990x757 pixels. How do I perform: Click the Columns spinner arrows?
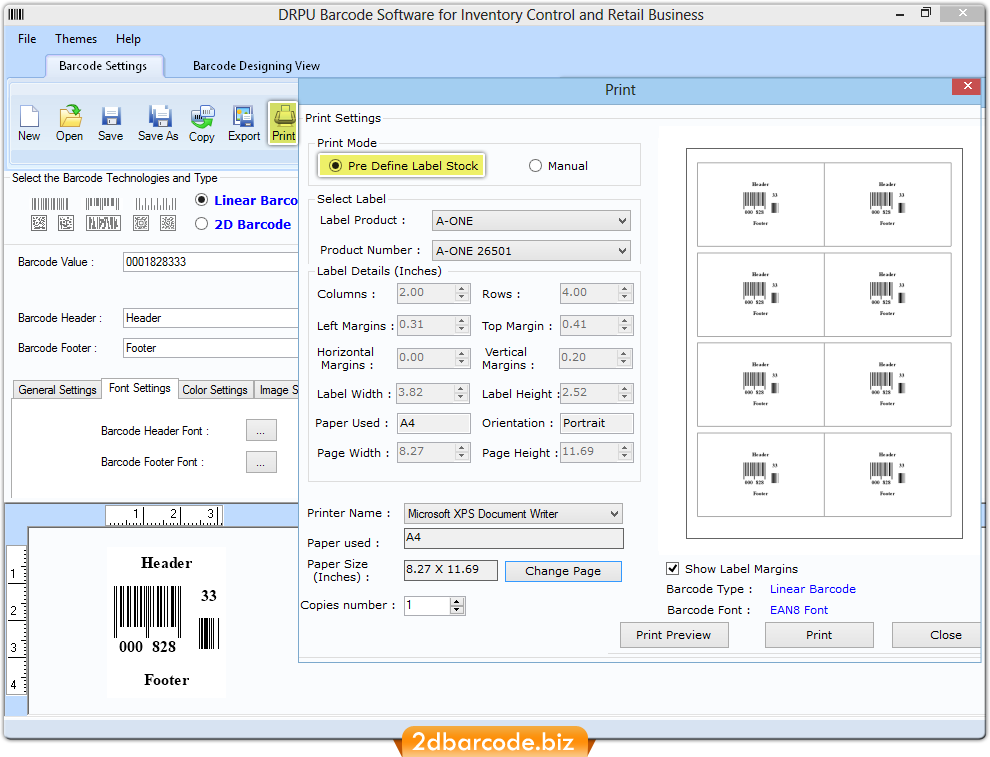point(462,293)
